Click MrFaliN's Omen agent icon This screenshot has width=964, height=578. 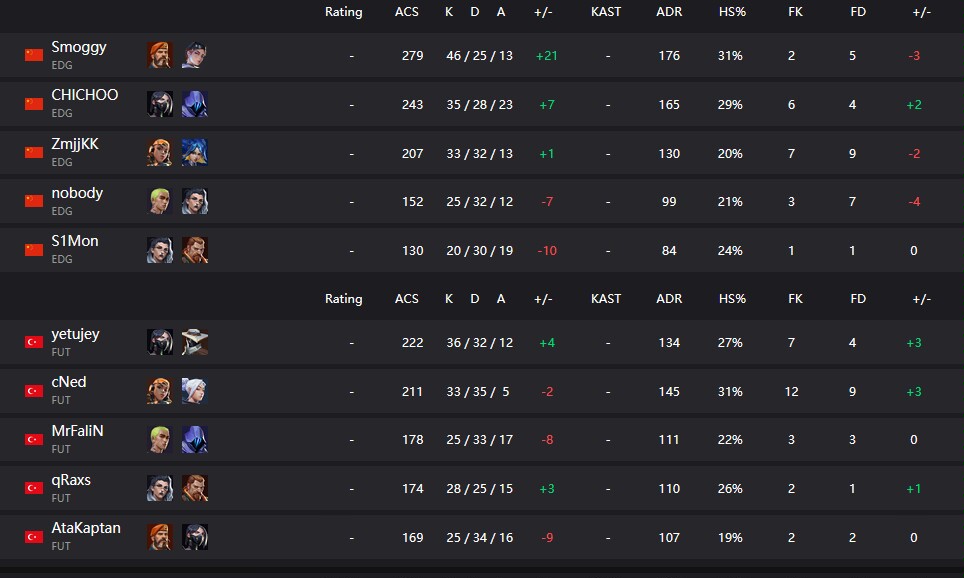pos(194,440)
